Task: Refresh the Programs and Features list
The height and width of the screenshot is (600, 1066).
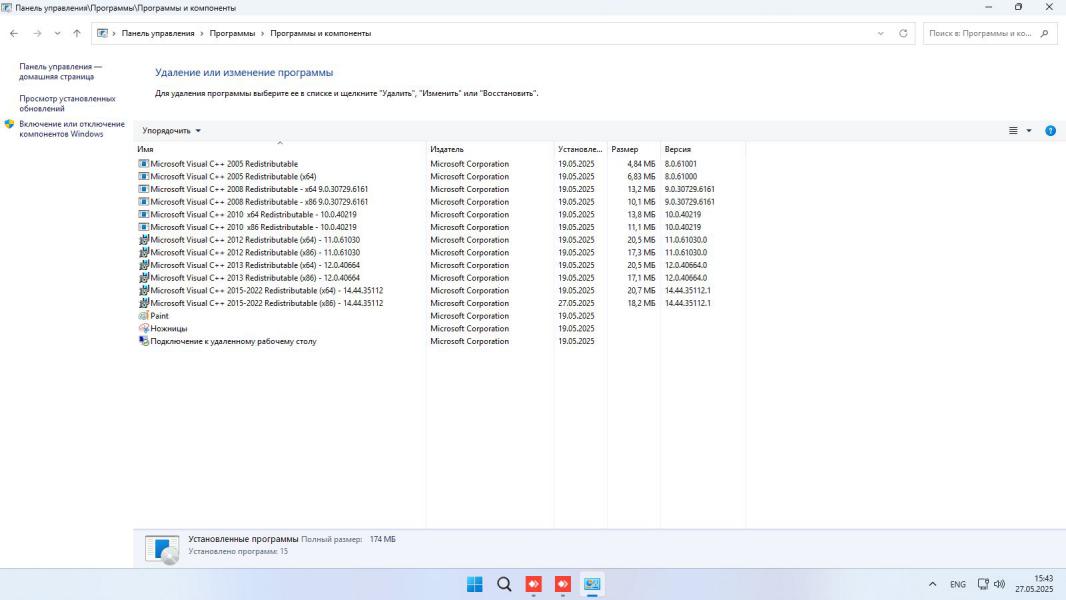Action: click(x=903, y=33)
